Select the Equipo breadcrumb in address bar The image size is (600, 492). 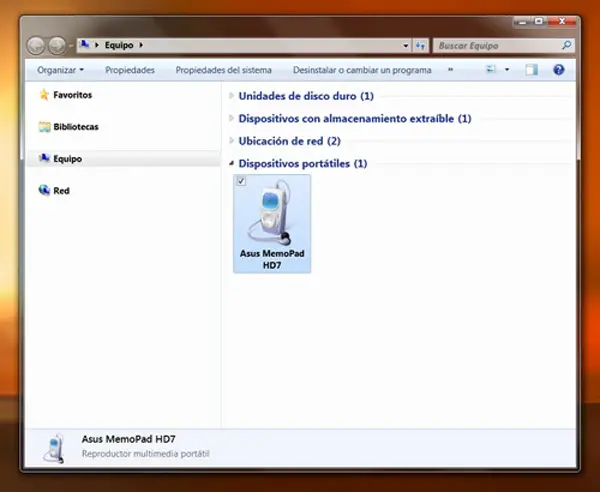click(119, 45)
